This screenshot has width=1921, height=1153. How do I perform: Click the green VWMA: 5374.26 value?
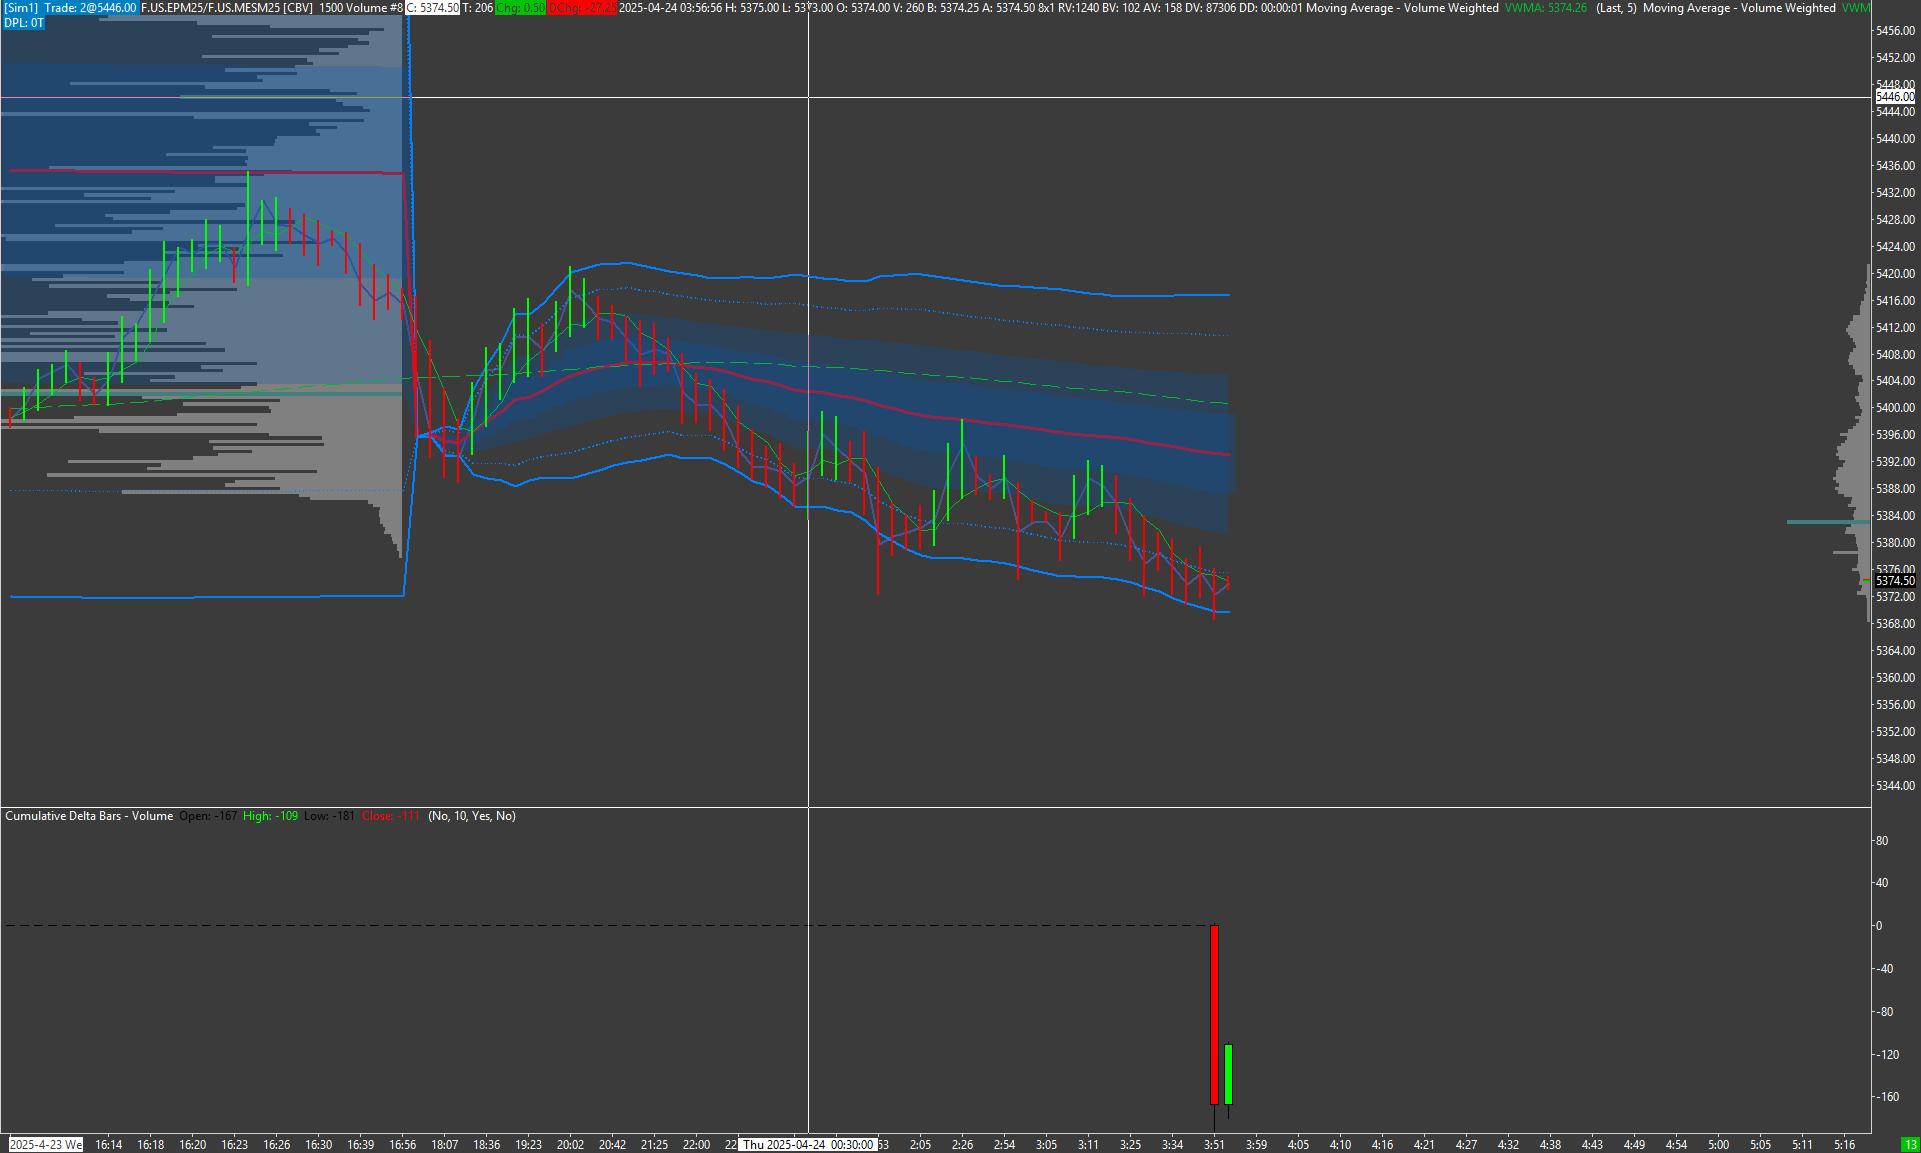pos(1545,8)
